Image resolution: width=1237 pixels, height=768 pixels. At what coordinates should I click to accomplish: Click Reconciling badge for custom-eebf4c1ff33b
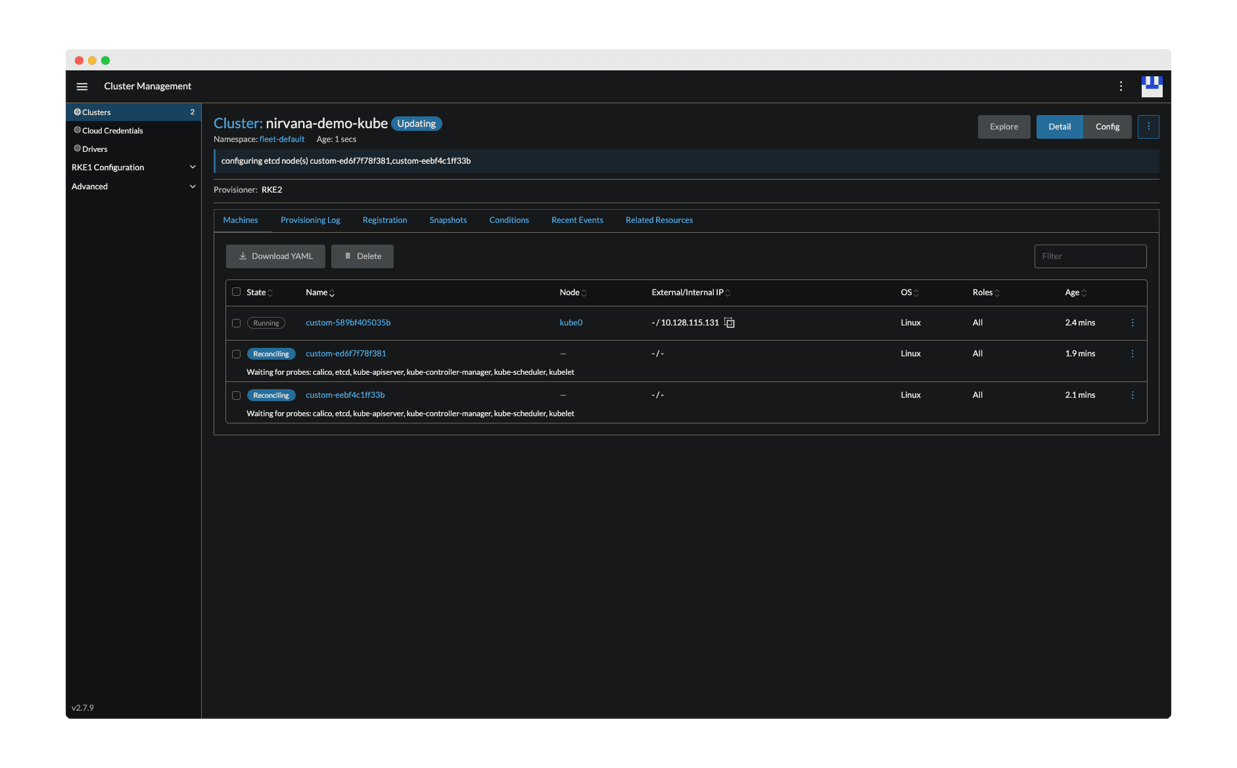271,395
